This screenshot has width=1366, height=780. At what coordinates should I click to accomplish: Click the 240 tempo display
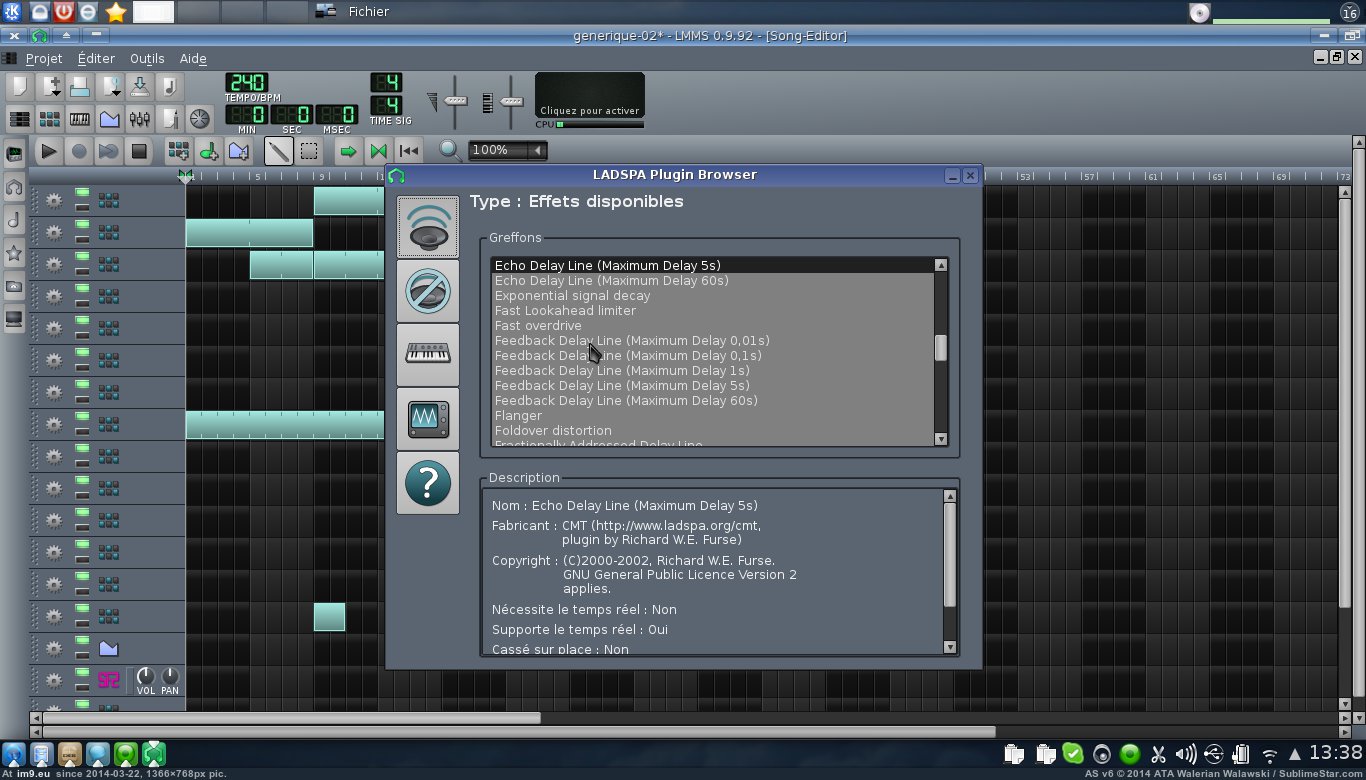pos(246,82)
